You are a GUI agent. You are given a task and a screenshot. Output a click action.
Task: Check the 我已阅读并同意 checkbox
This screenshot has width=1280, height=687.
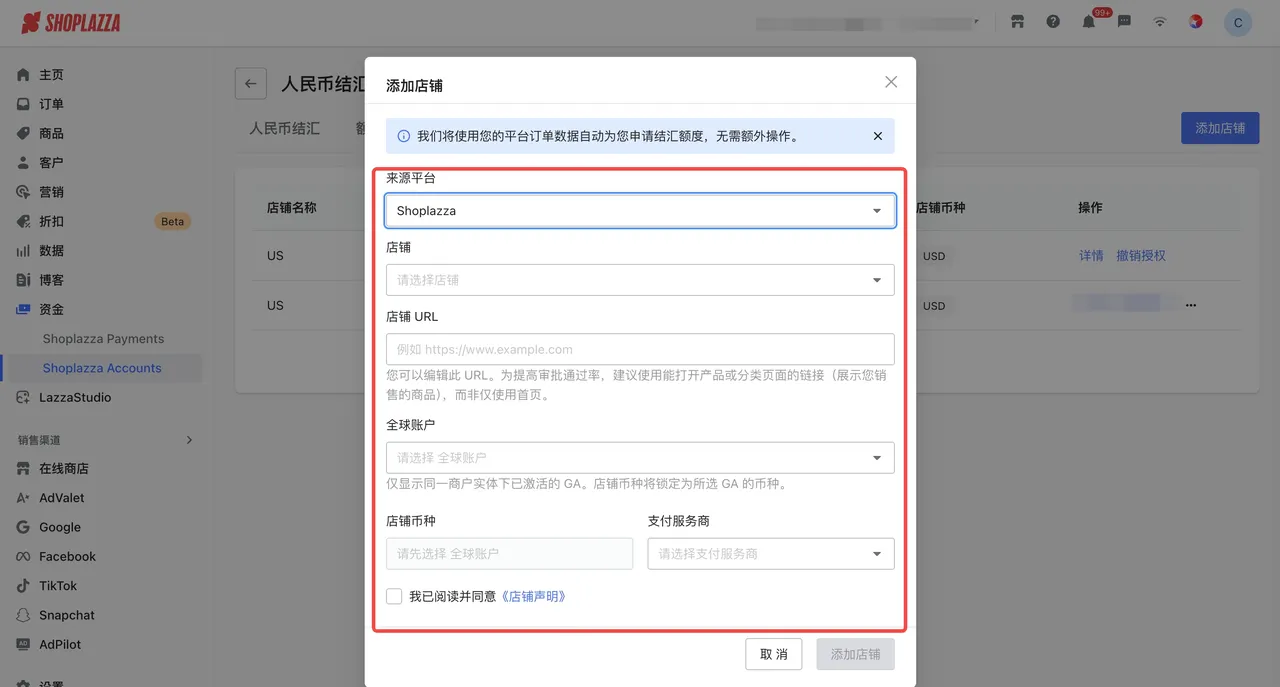[394, 596]
